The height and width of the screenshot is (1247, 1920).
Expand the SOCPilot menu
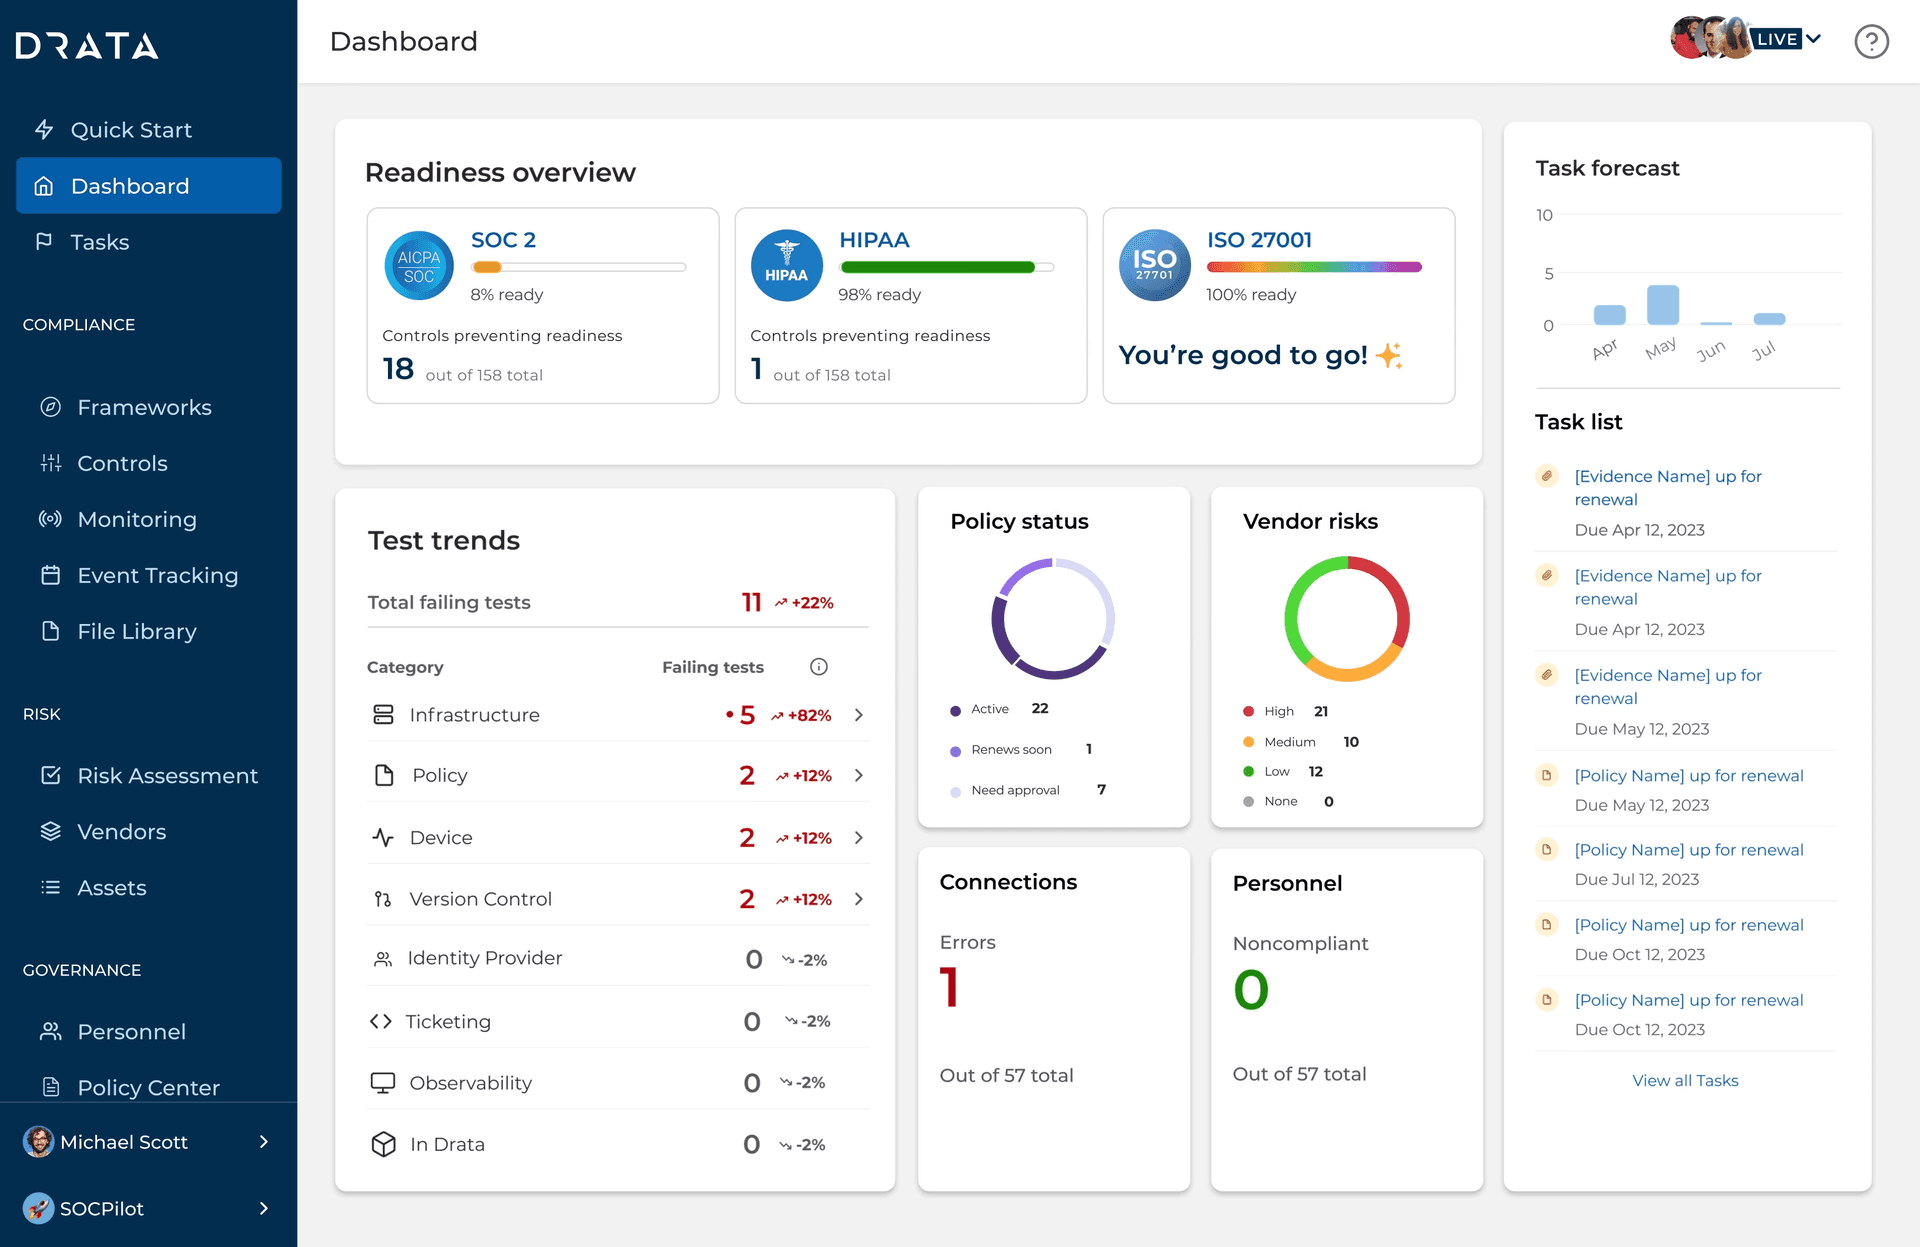pos(148,1208)
